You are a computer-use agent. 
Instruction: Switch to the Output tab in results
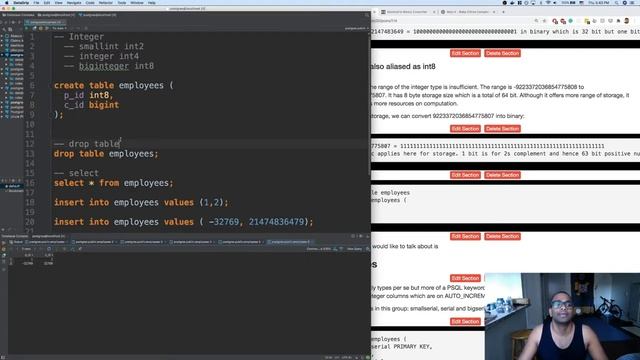(16, 242)
